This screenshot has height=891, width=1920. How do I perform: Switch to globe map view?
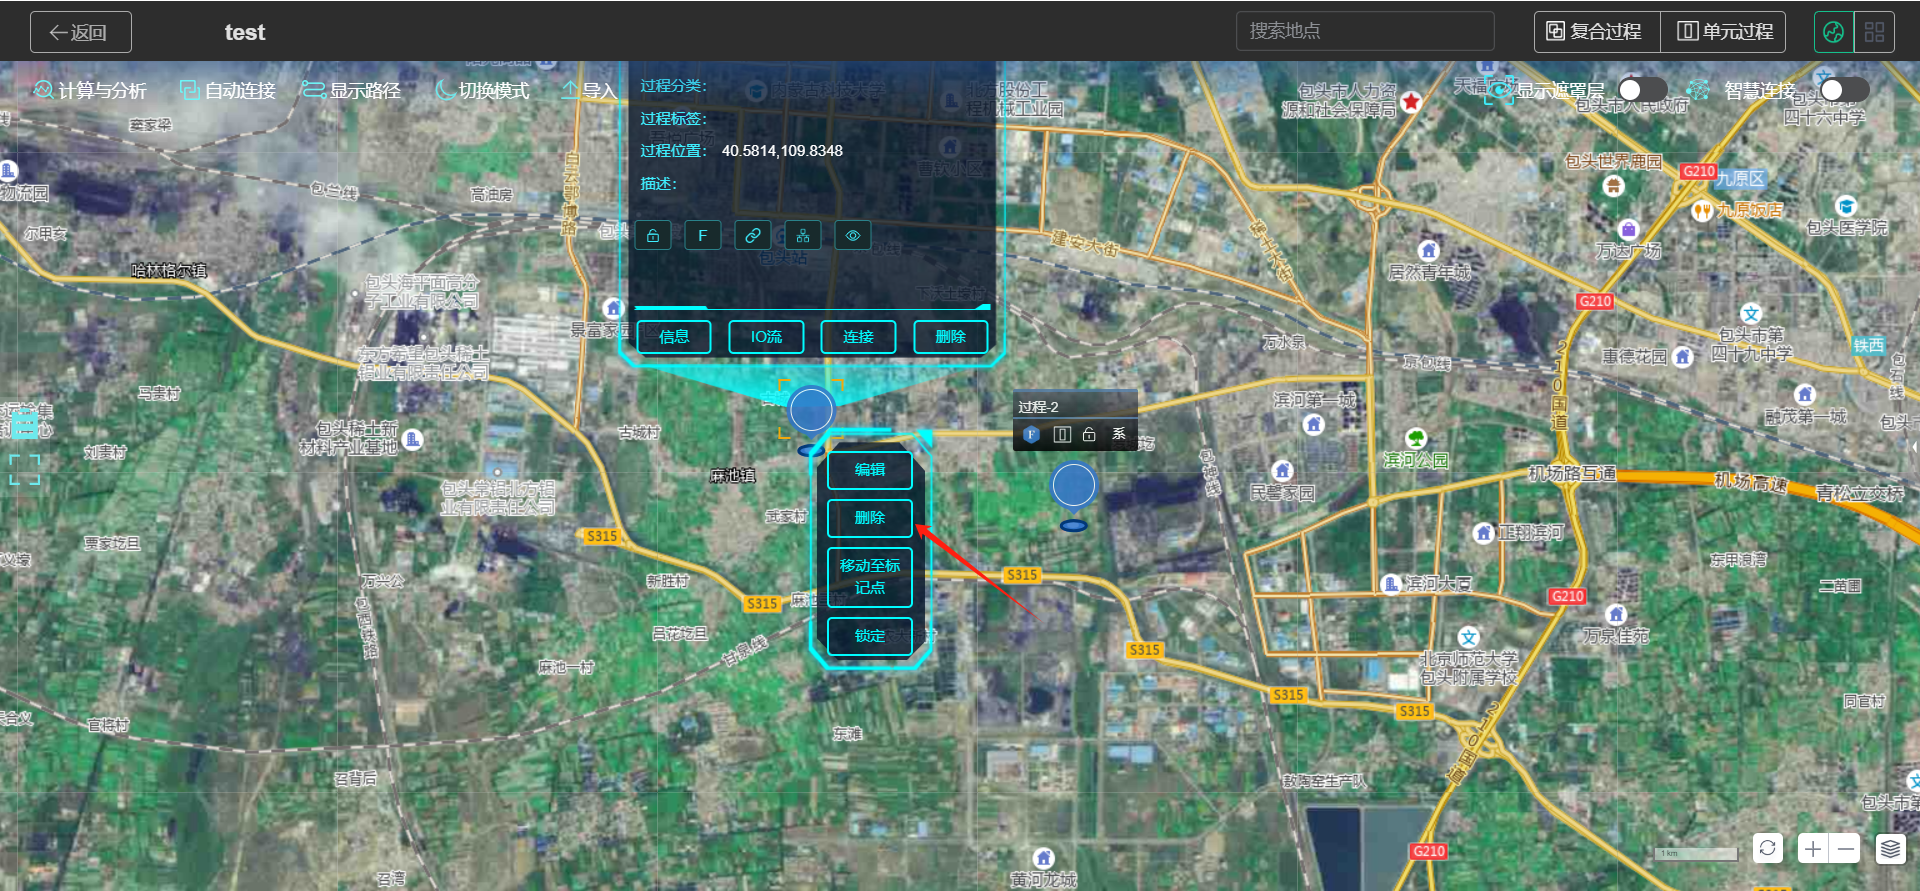pyautogui.click(x=1833, y=32)
